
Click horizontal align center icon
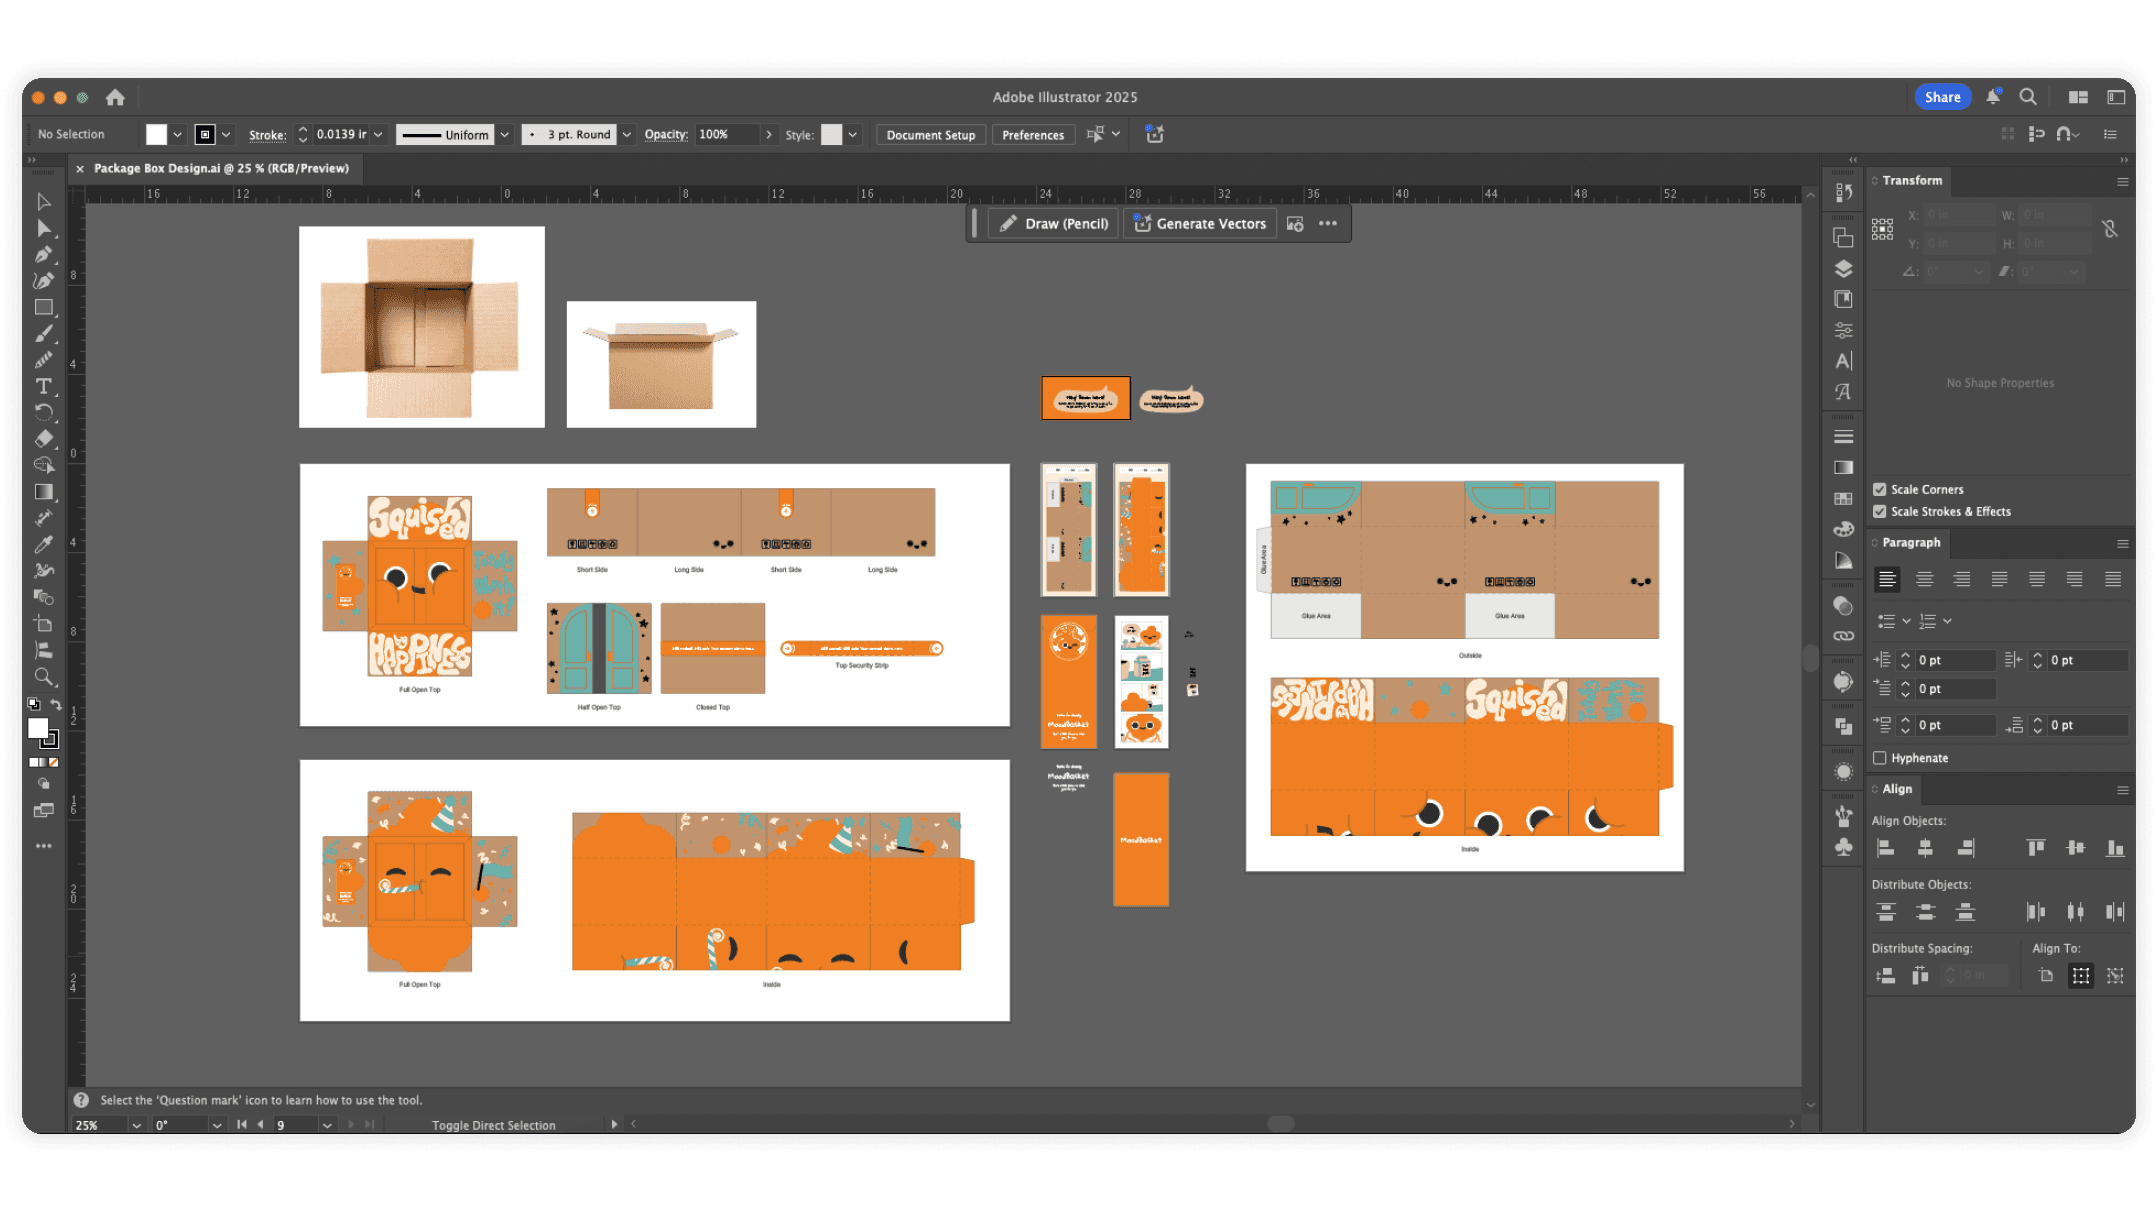coord(1925,848)
